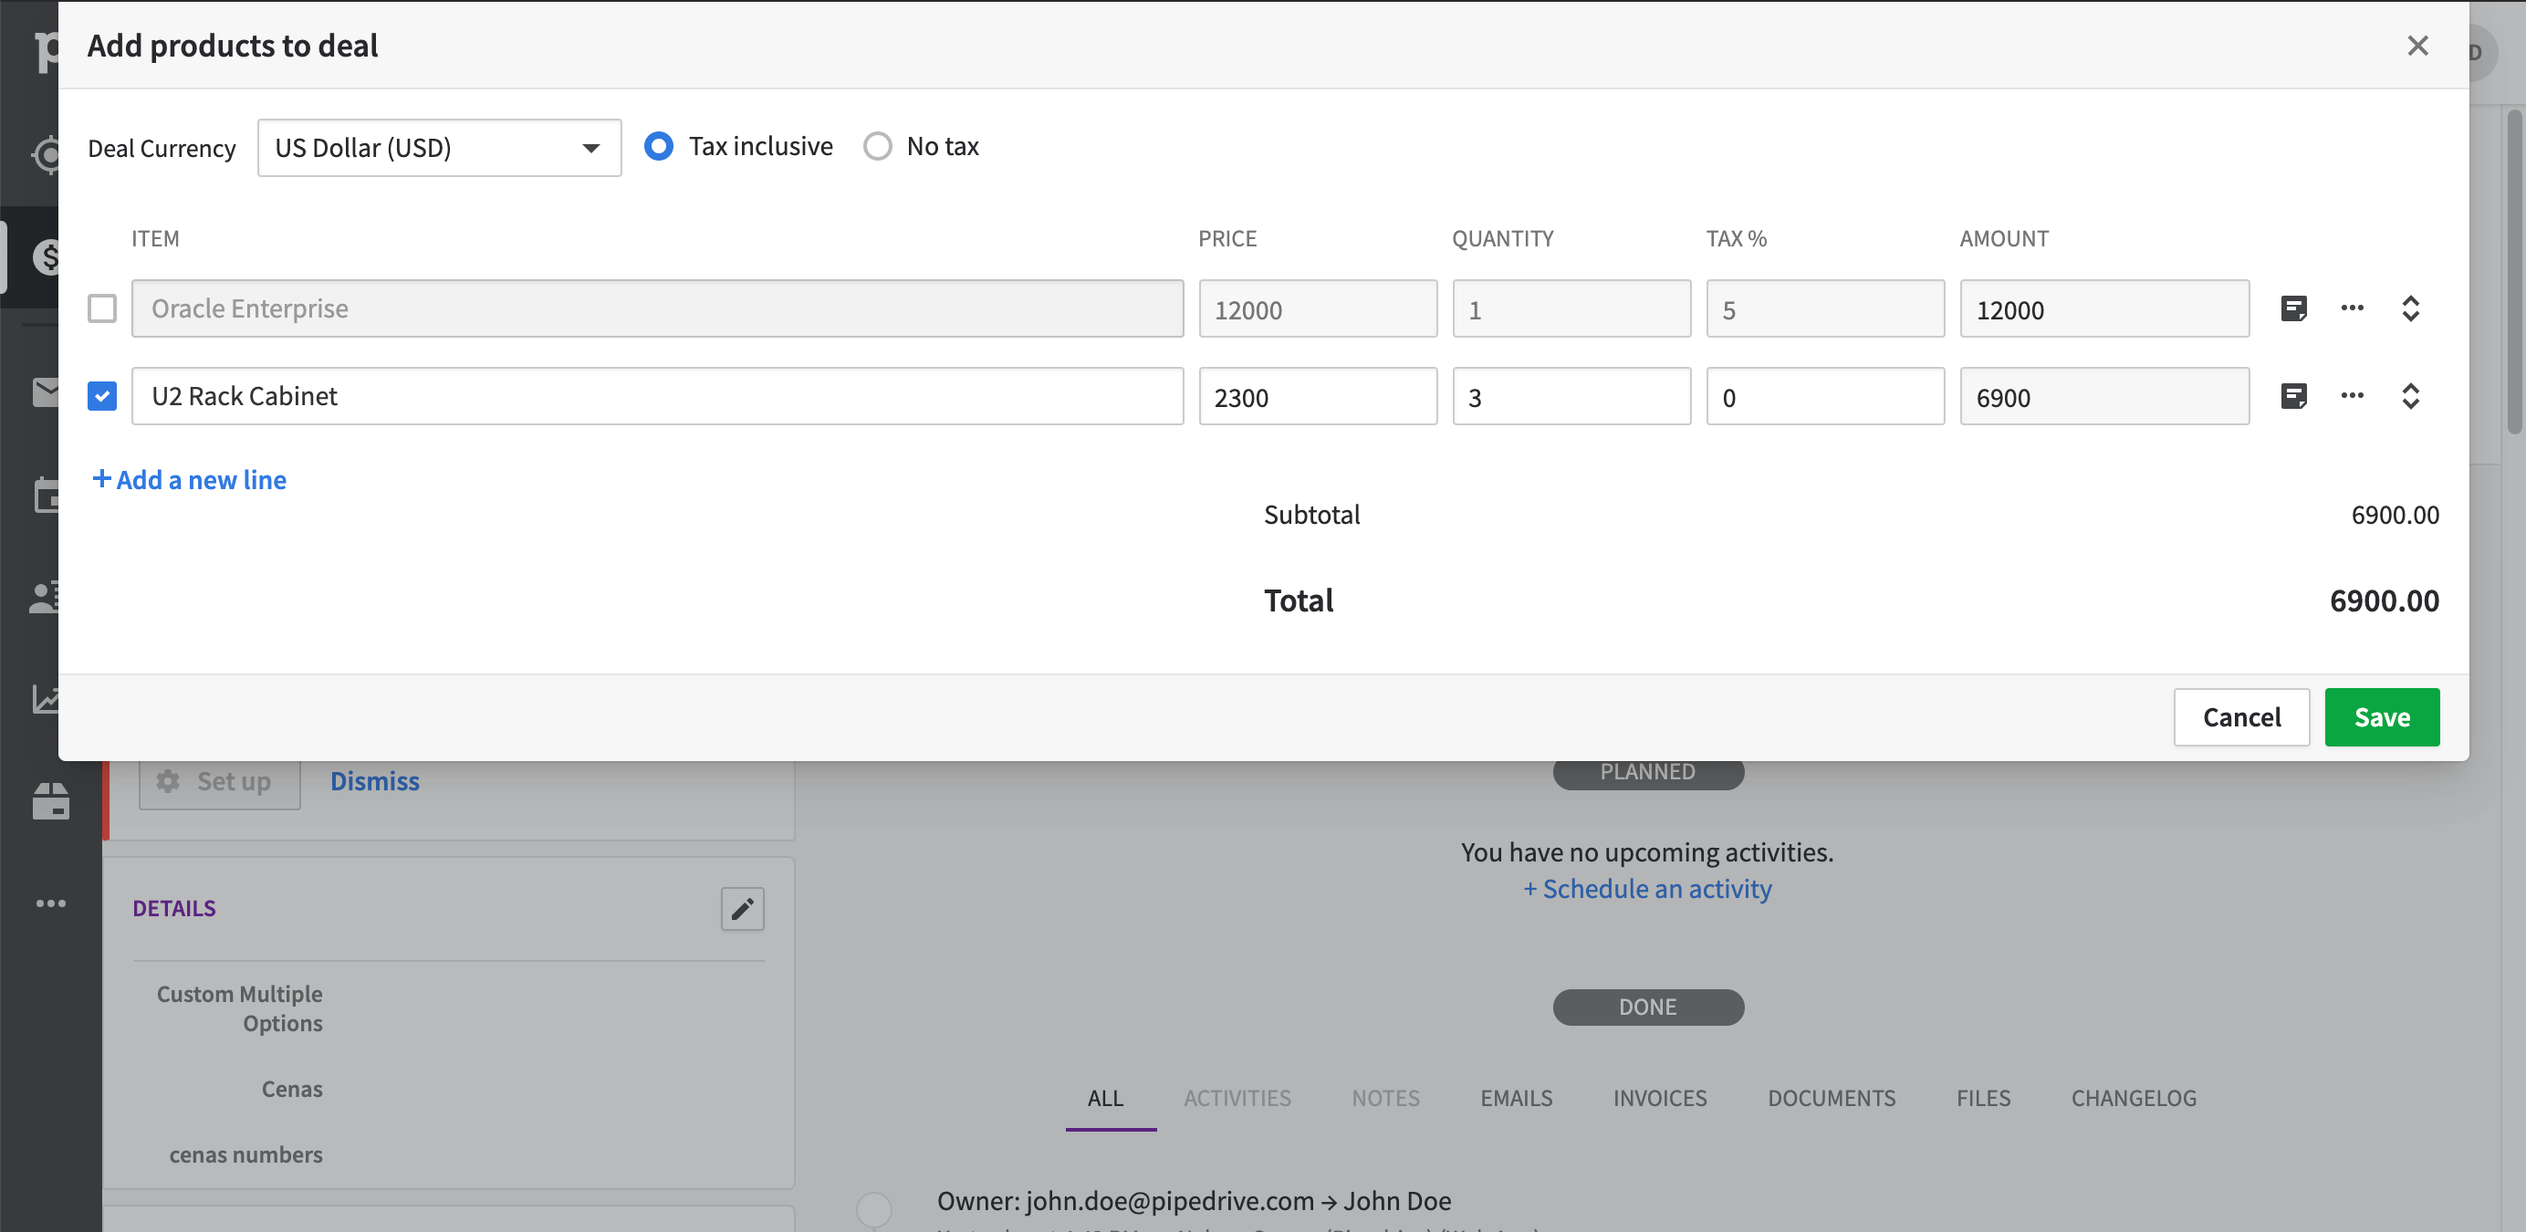The width and height of the screenshot is (2526, 1232).
Task: Open Activities calendar icon in sidebar
Action: tap(45, 495)
